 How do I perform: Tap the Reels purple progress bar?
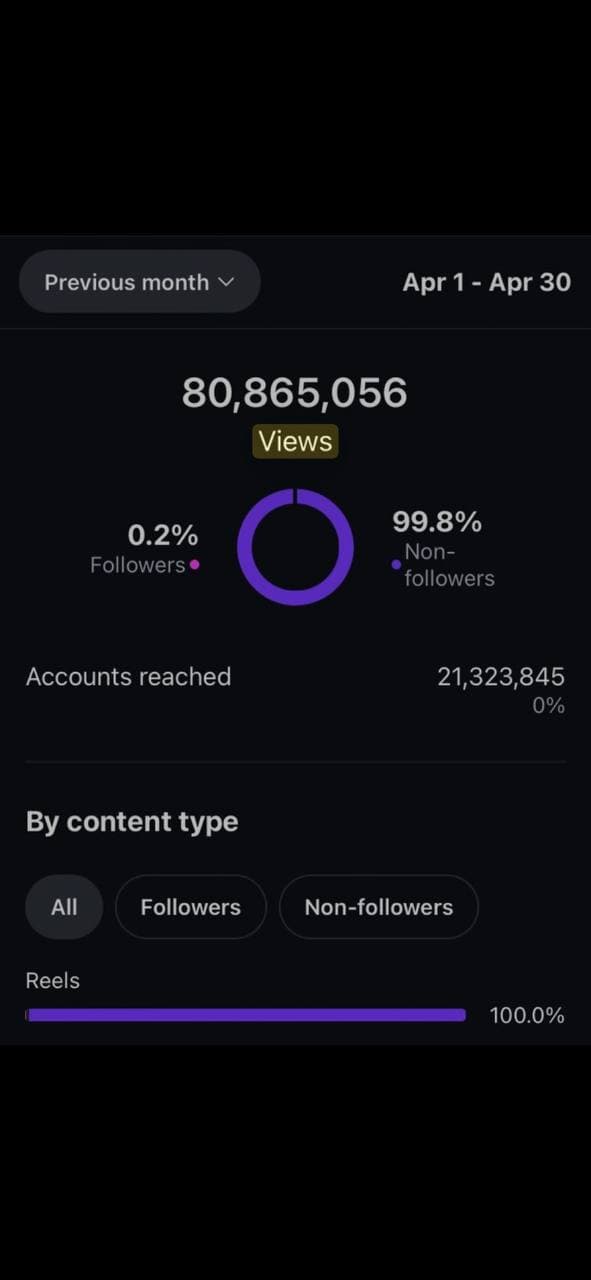tap(246, 1015)
